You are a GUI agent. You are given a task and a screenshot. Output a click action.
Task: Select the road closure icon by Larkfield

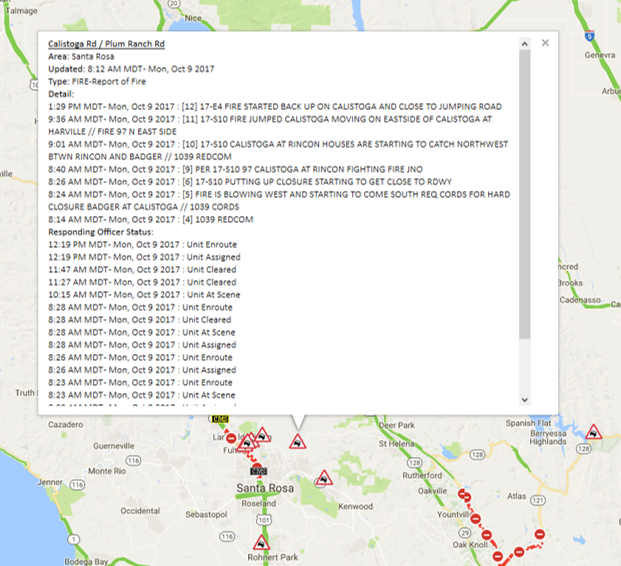231,438
